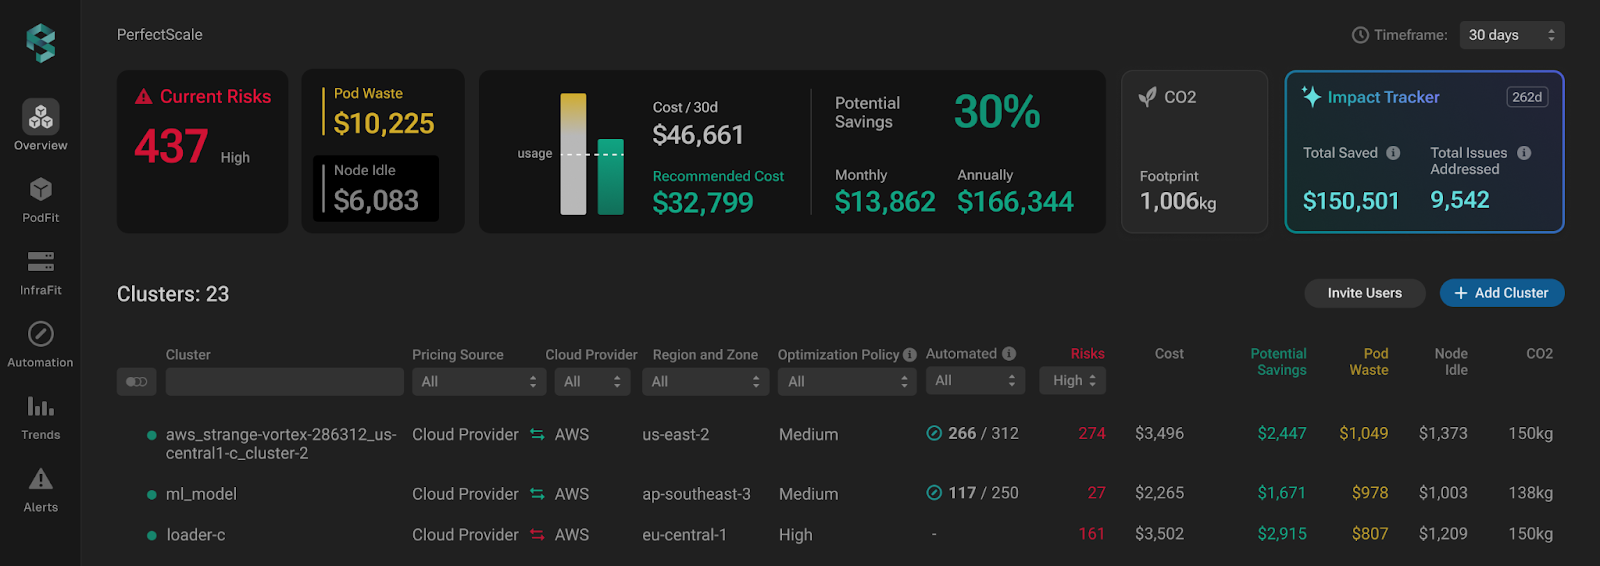Click the 262d badge in Impact Tracker

[x=1527, y=97]
